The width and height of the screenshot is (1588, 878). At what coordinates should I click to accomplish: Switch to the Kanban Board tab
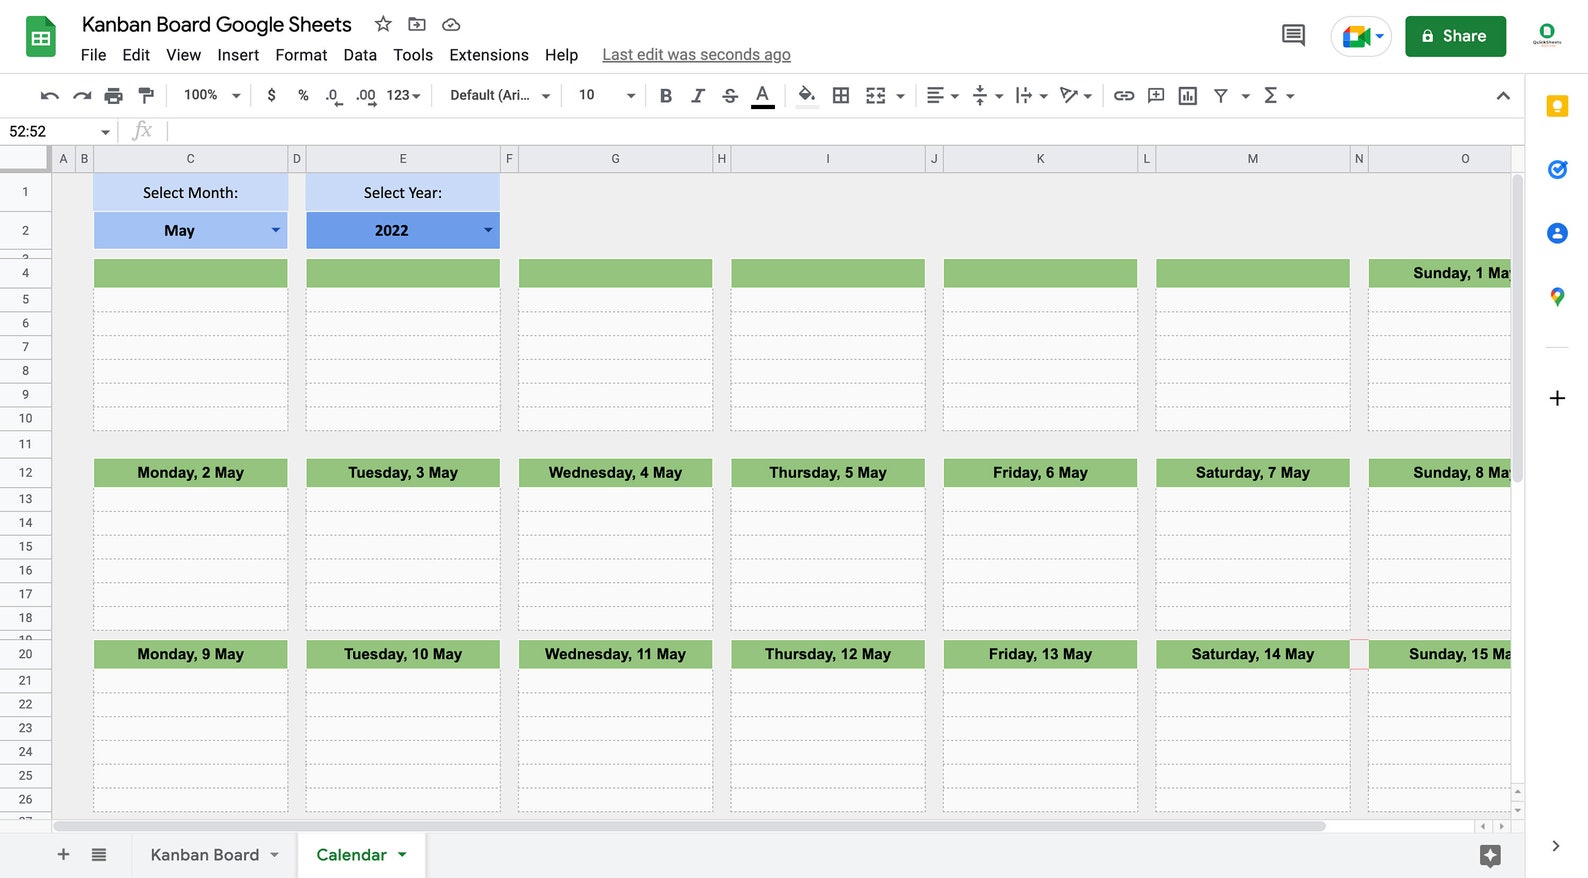click(205, 855)
